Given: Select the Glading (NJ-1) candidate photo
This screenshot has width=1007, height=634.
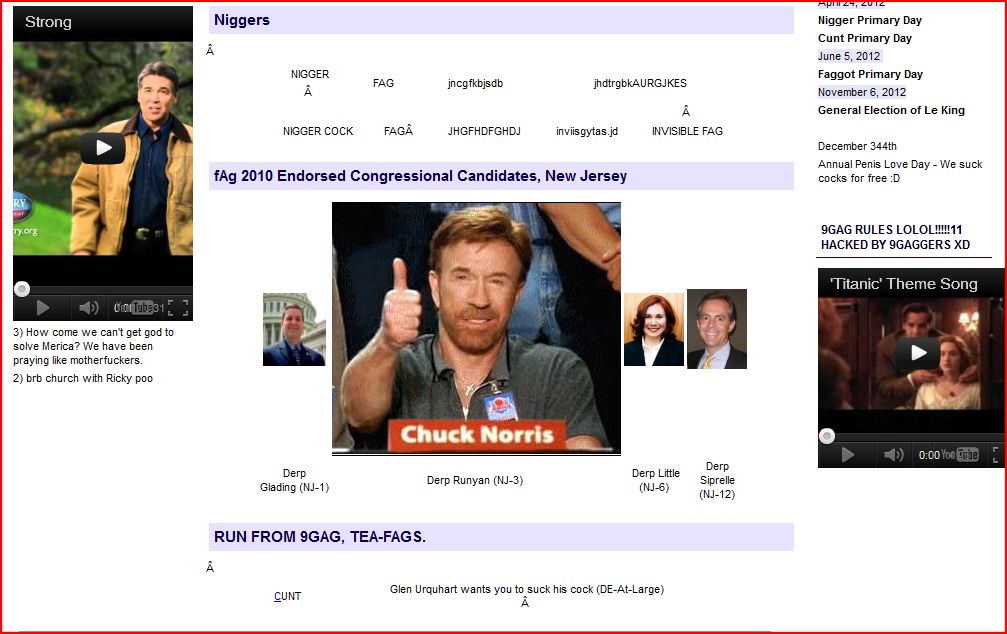Looking at the screenshot, I should 294,329.
